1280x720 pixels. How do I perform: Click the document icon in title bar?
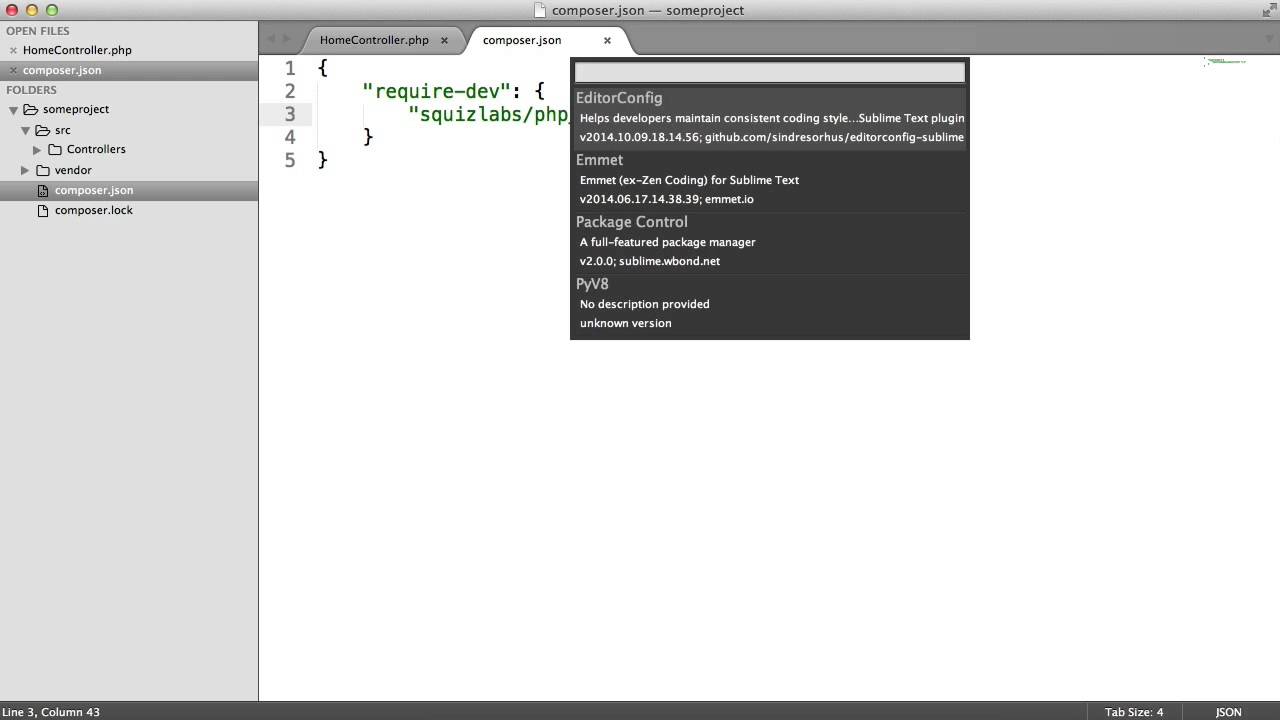click(x=541, y=10)
